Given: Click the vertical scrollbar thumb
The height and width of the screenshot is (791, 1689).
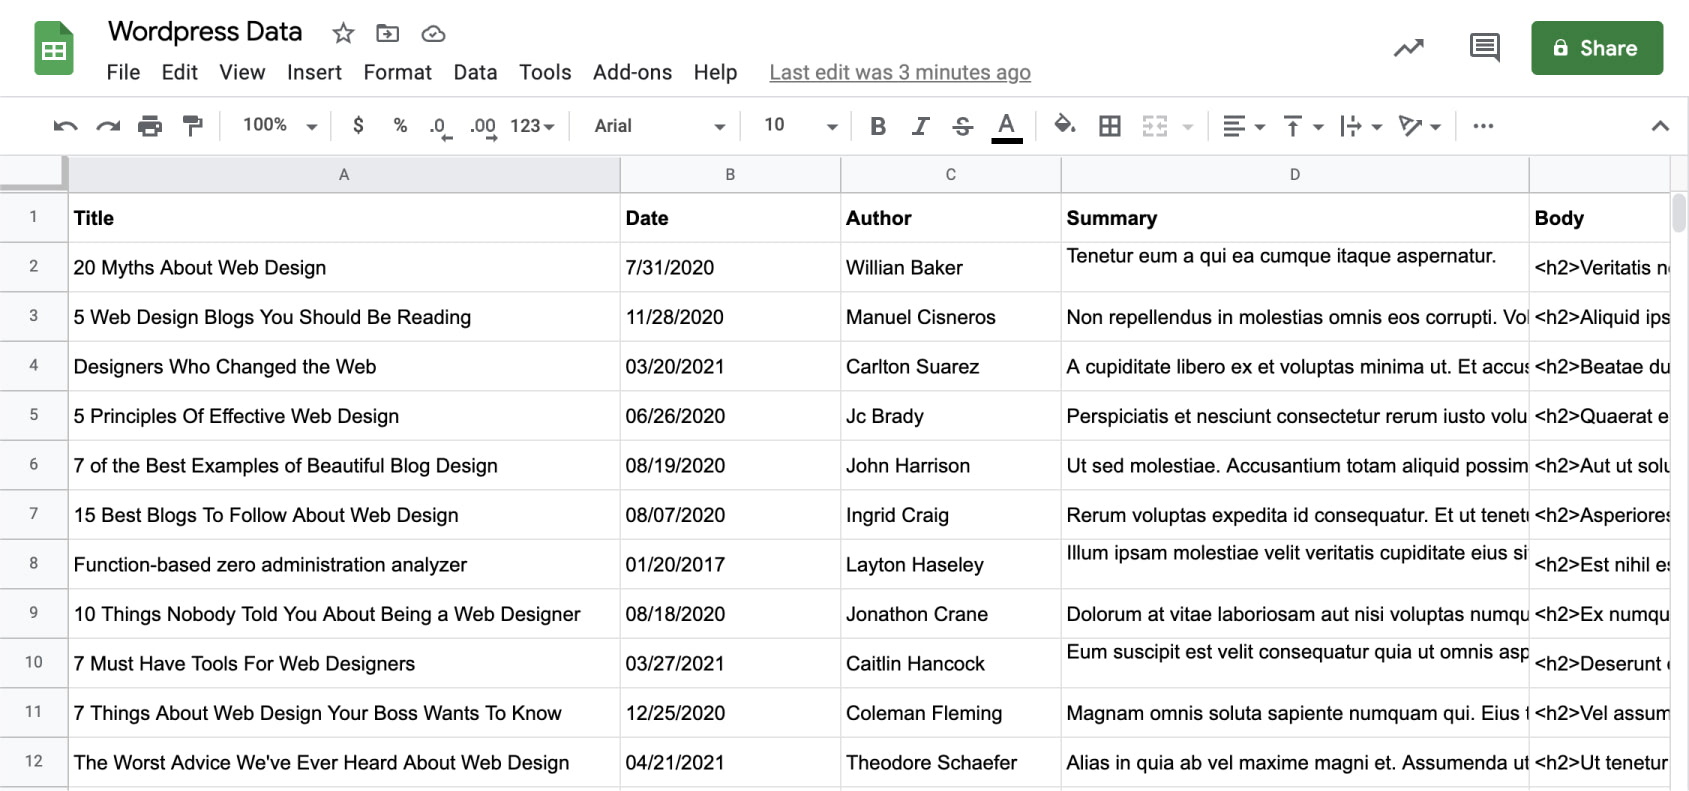Looking at the screenshot, I should [x=1679, y=212].
